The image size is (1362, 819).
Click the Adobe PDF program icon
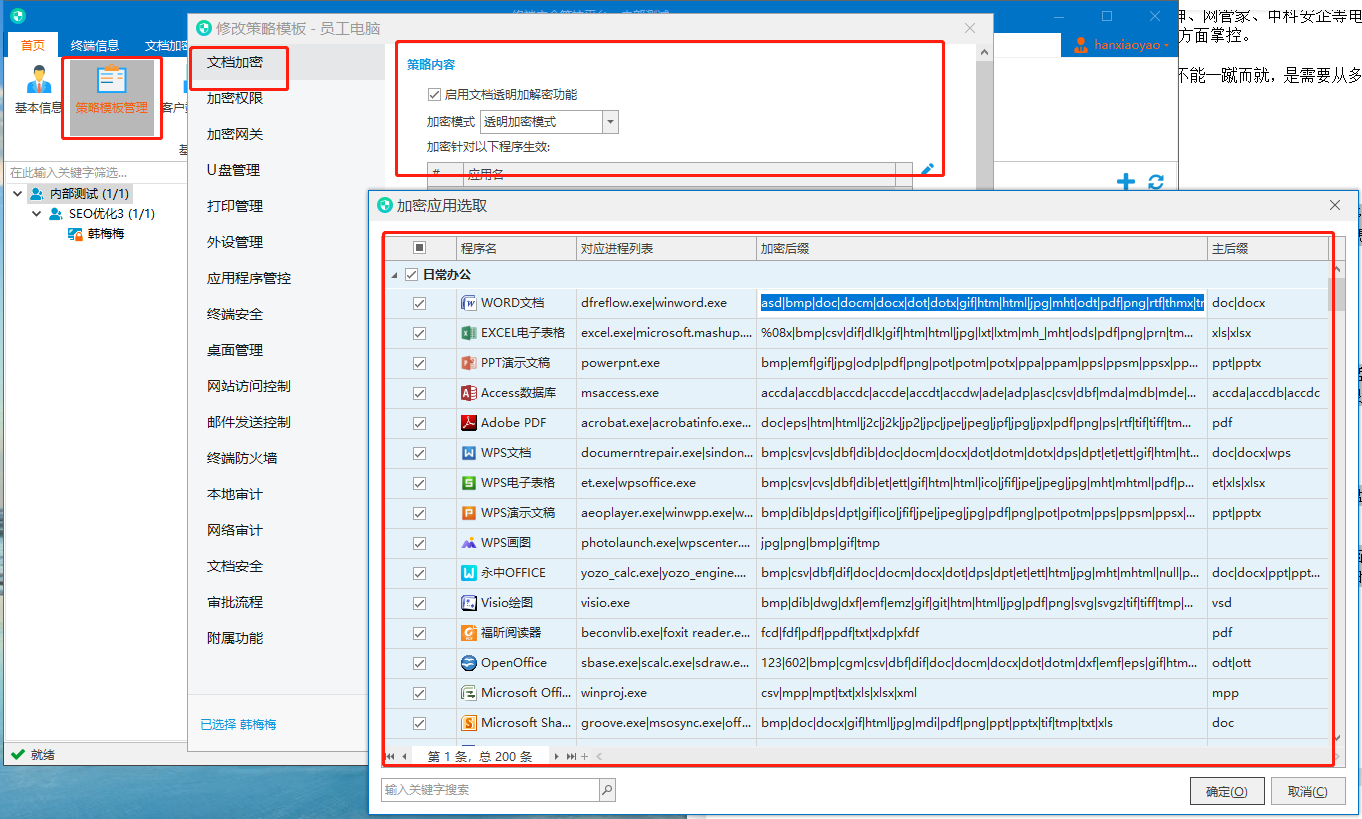tap(468, 423)
